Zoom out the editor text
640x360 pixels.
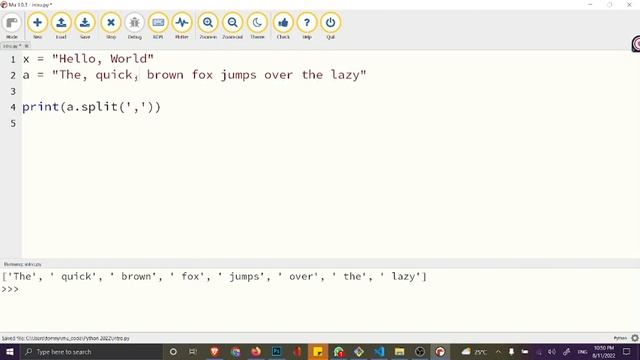pos(232,26)
